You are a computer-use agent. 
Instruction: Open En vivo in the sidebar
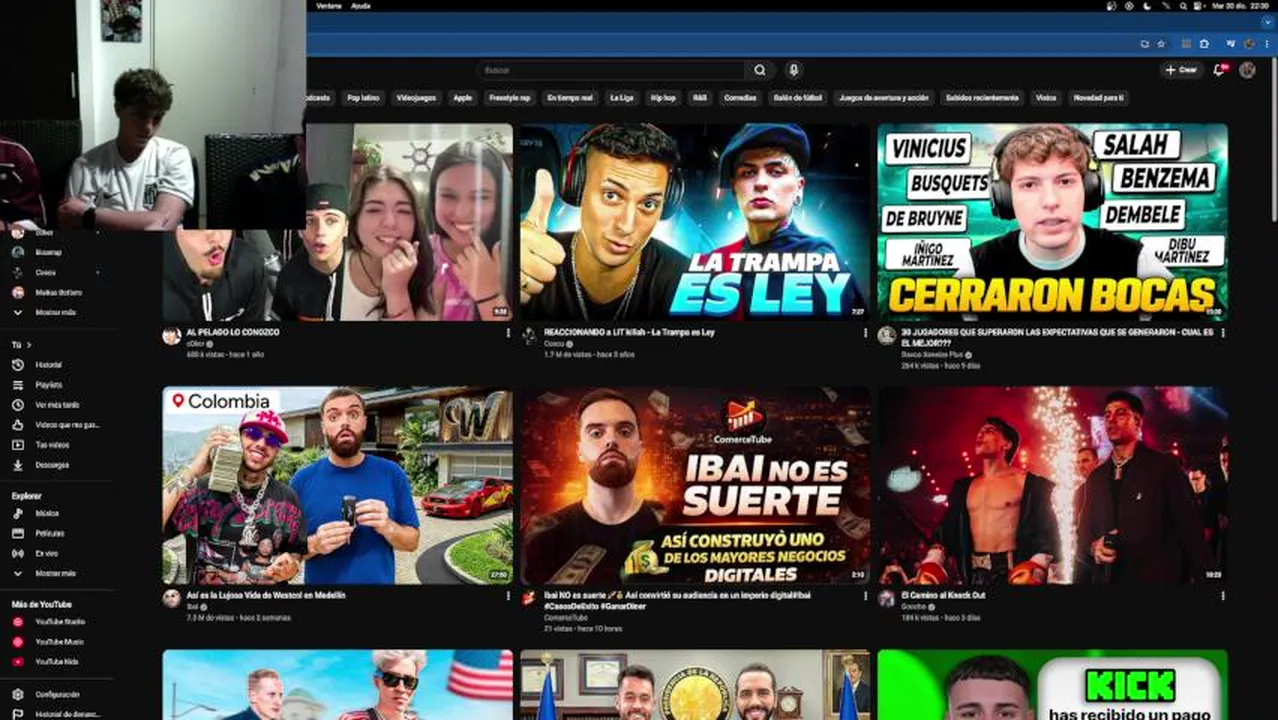coord(46,553)
